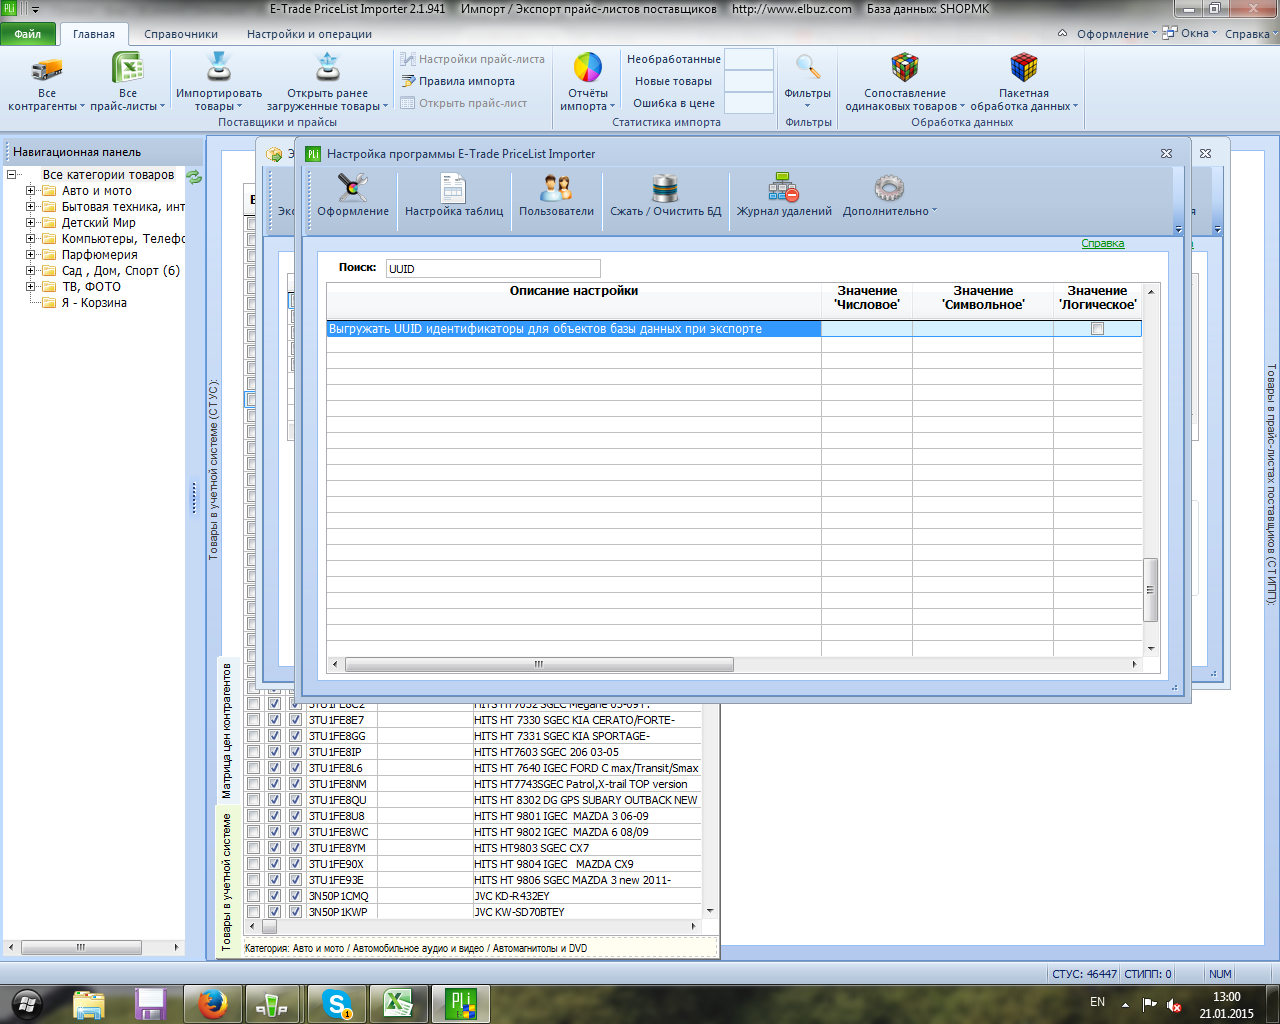
Task: Click the green refresh icon in navigation panel
Action: tap(194, 177)
